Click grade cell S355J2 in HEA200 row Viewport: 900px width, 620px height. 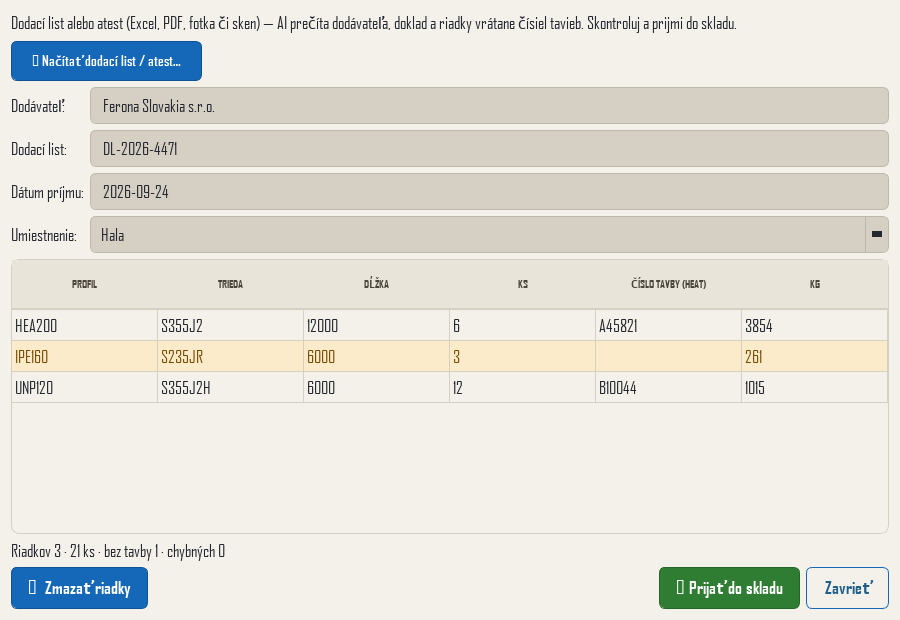click(x=230, y=326)
